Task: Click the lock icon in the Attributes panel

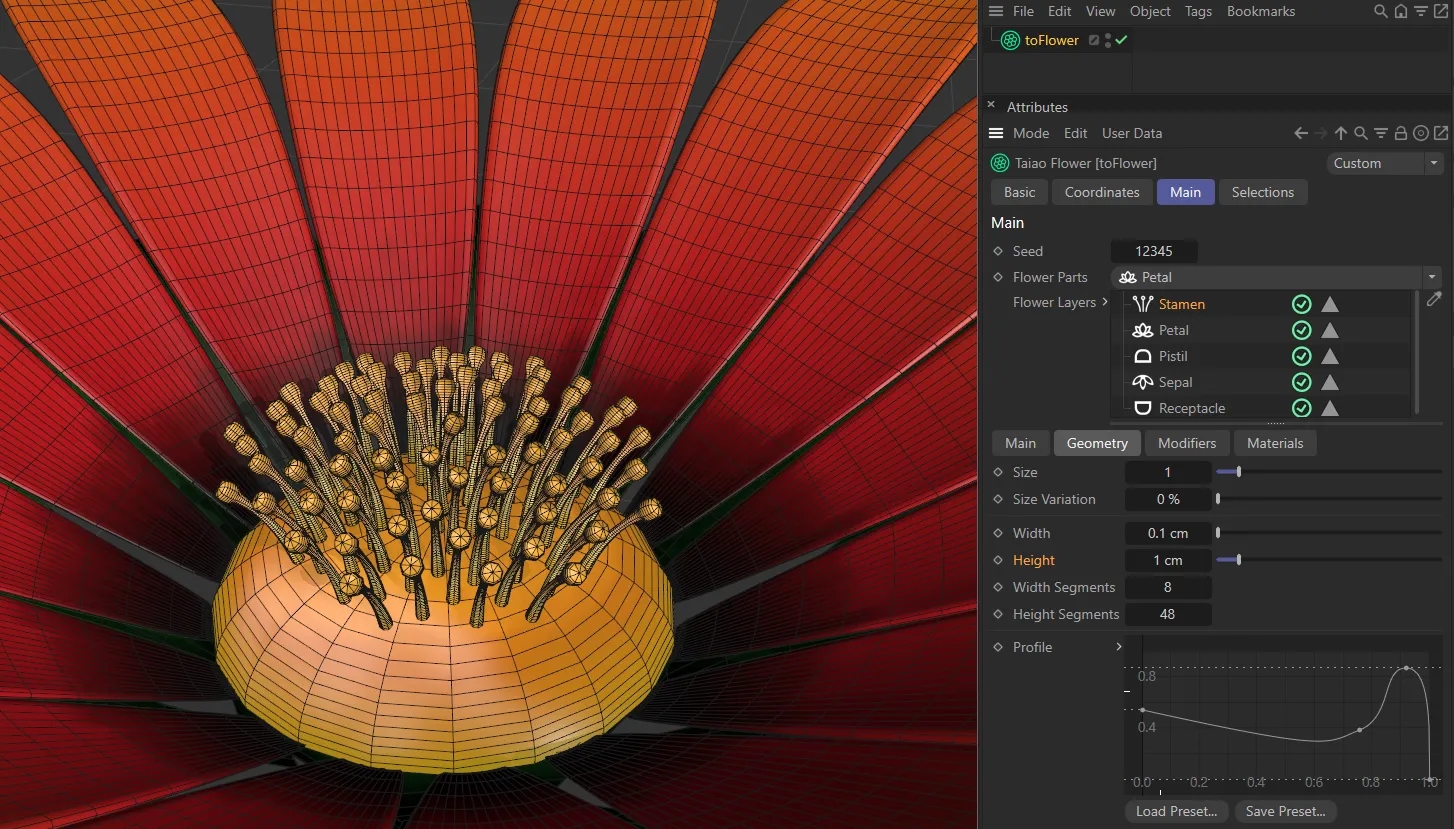Action: (1401, 132)
